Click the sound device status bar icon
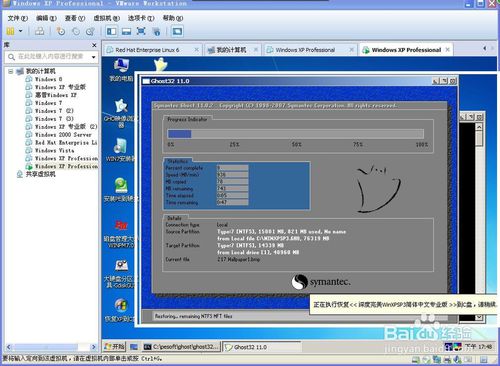This screenshot has height=366, width=500. point(457,359)
